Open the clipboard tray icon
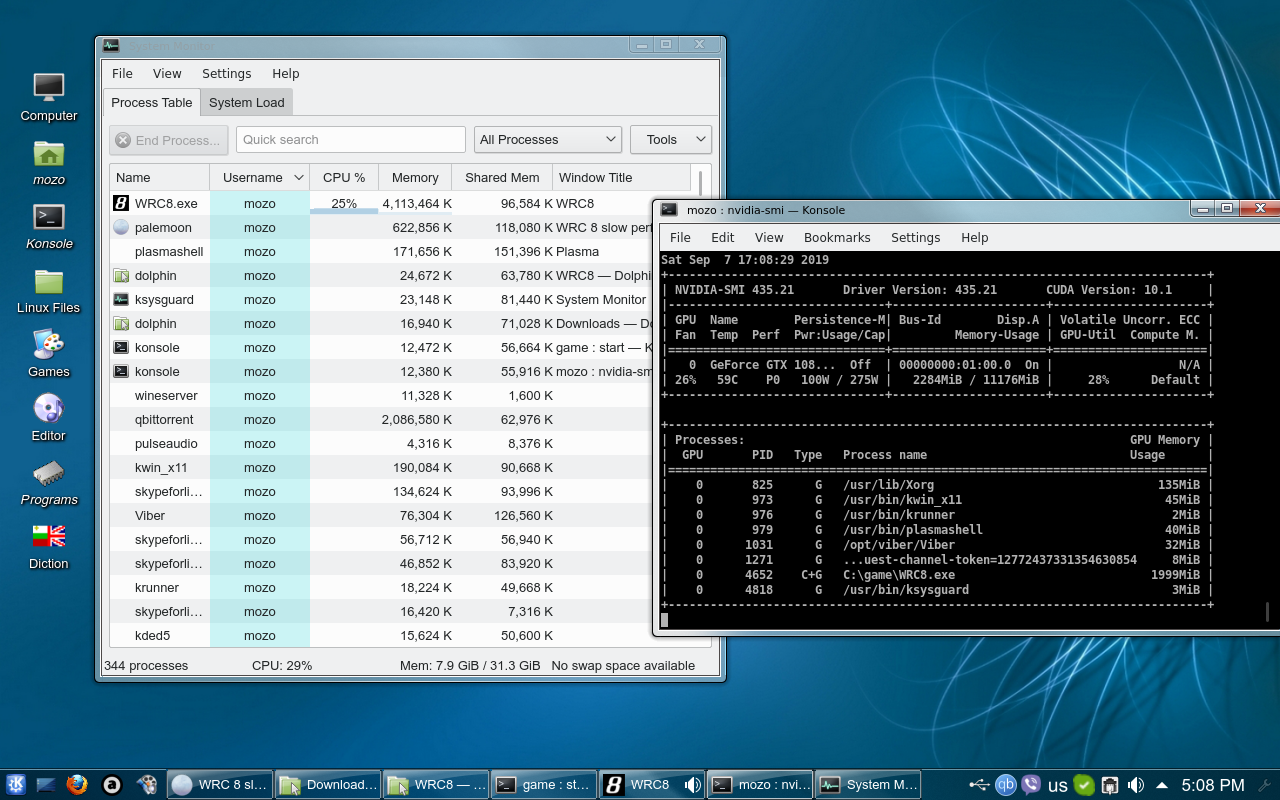 [1110, 785]
